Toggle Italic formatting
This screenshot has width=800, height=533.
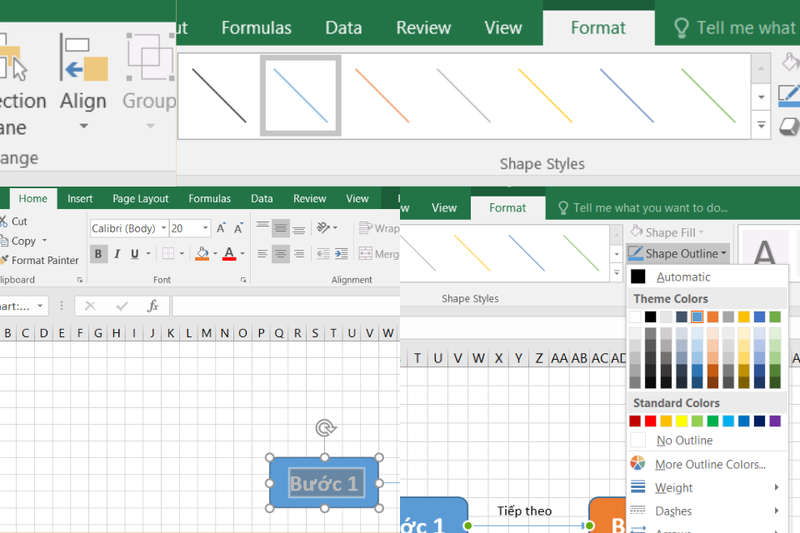117,253
